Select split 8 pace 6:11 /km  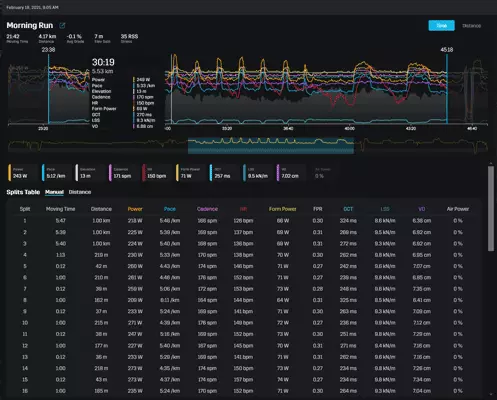pos(170,300)
